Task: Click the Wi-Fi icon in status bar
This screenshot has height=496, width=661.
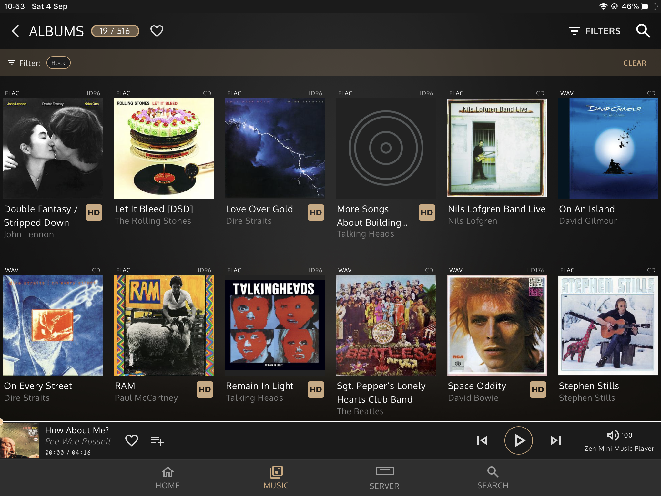Action: (x=603, y=6)
